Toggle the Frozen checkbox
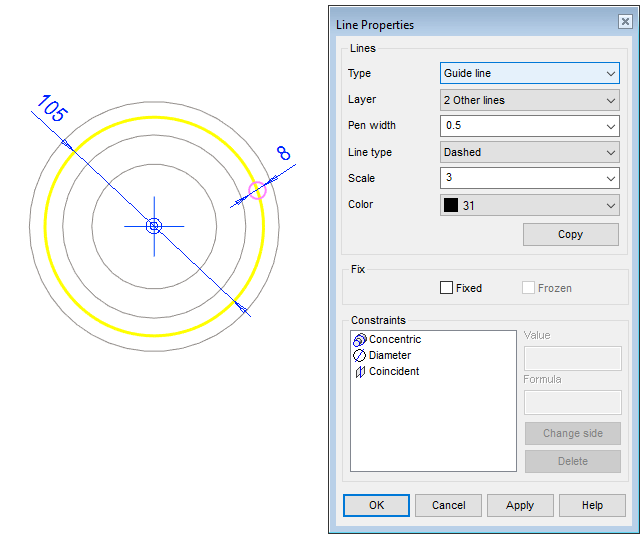 point(529,288)
